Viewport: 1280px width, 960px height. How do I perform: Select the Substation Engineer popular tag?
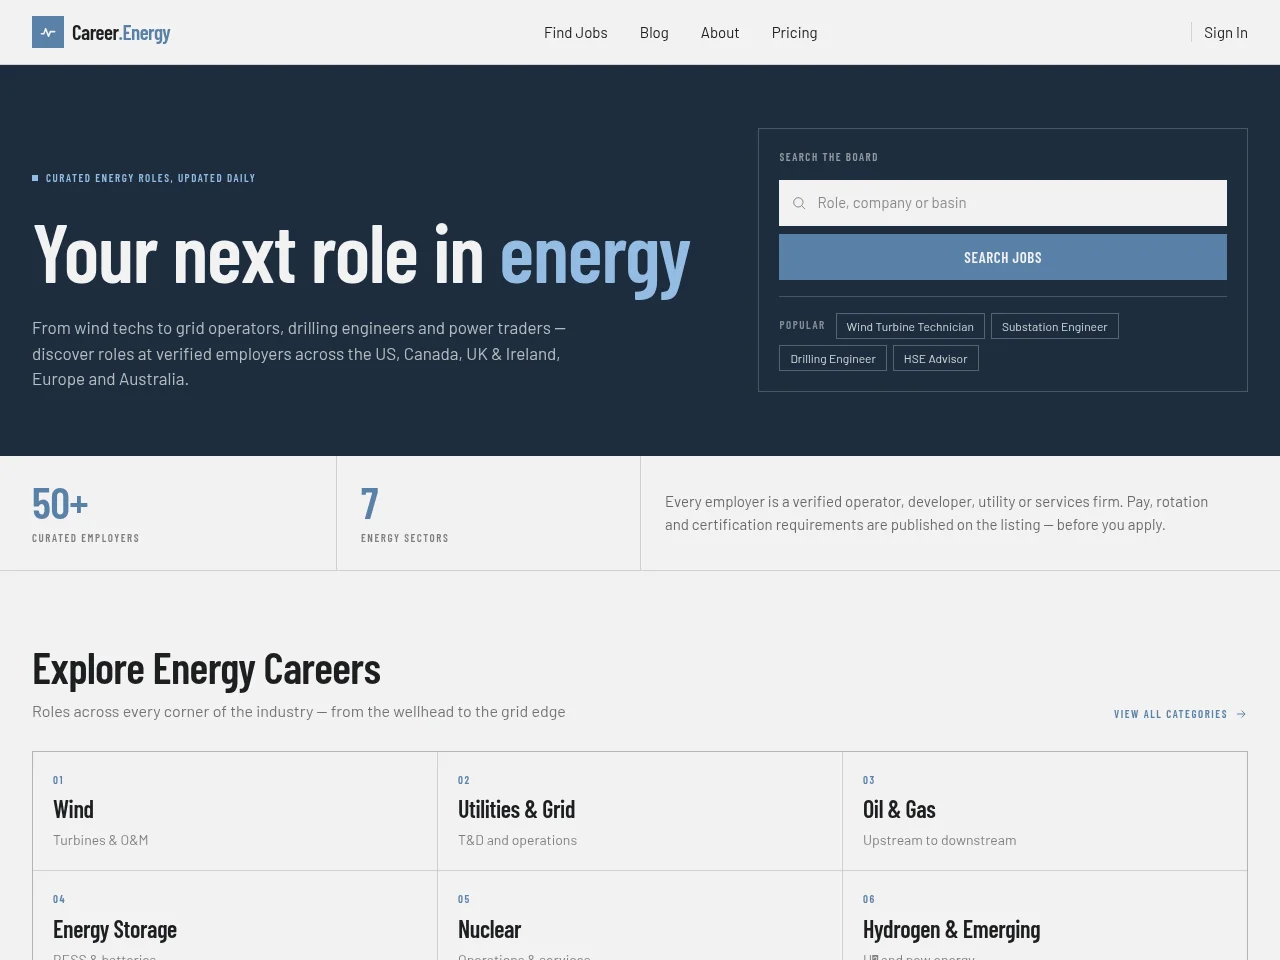1055,326
